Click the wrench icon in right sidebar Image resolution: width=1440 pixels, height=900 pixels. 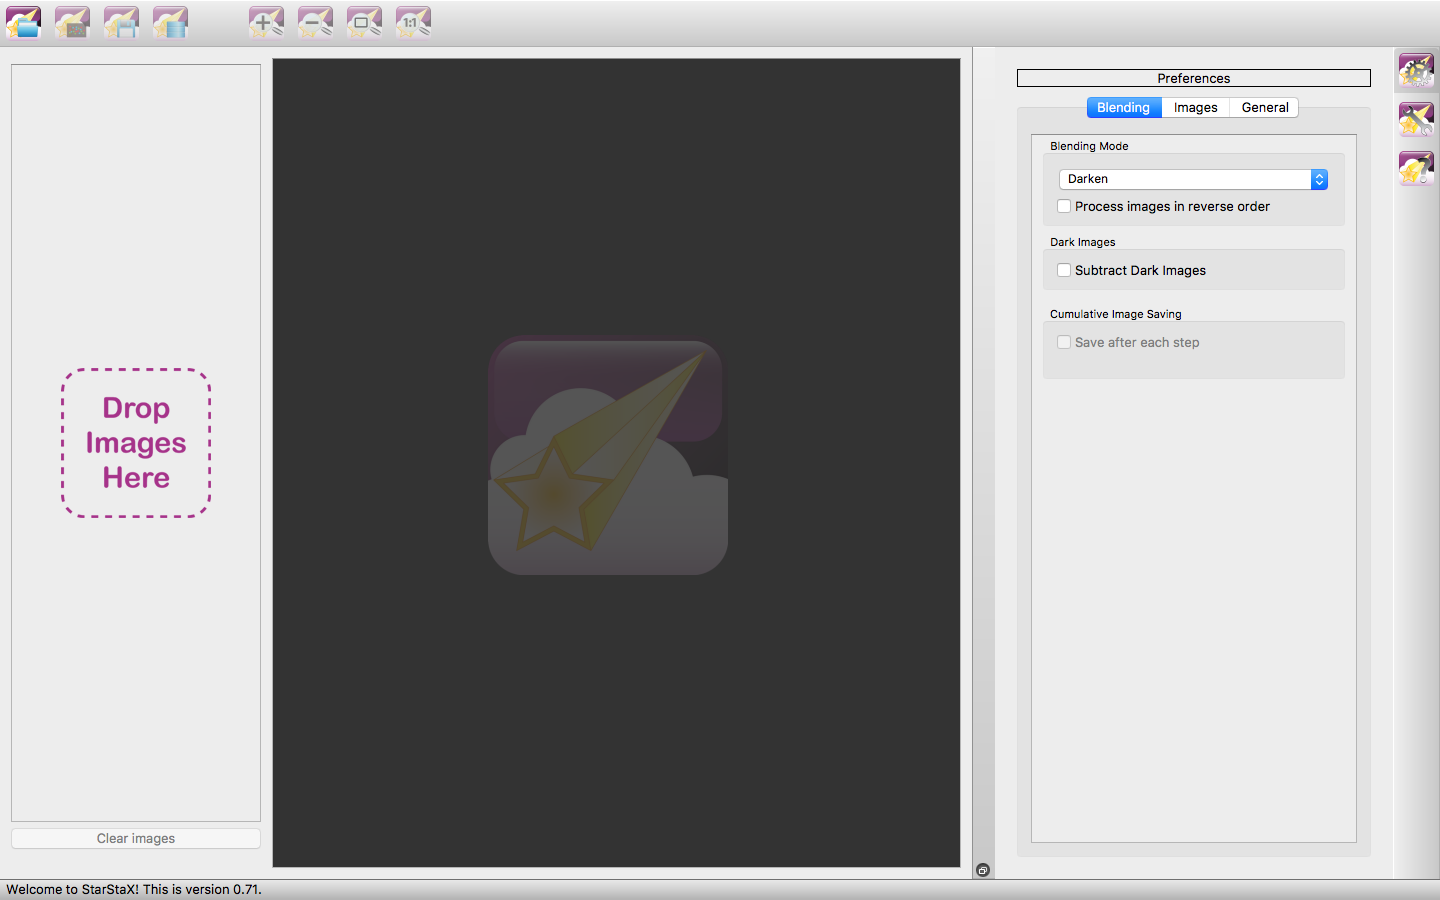pos(1416,119)
